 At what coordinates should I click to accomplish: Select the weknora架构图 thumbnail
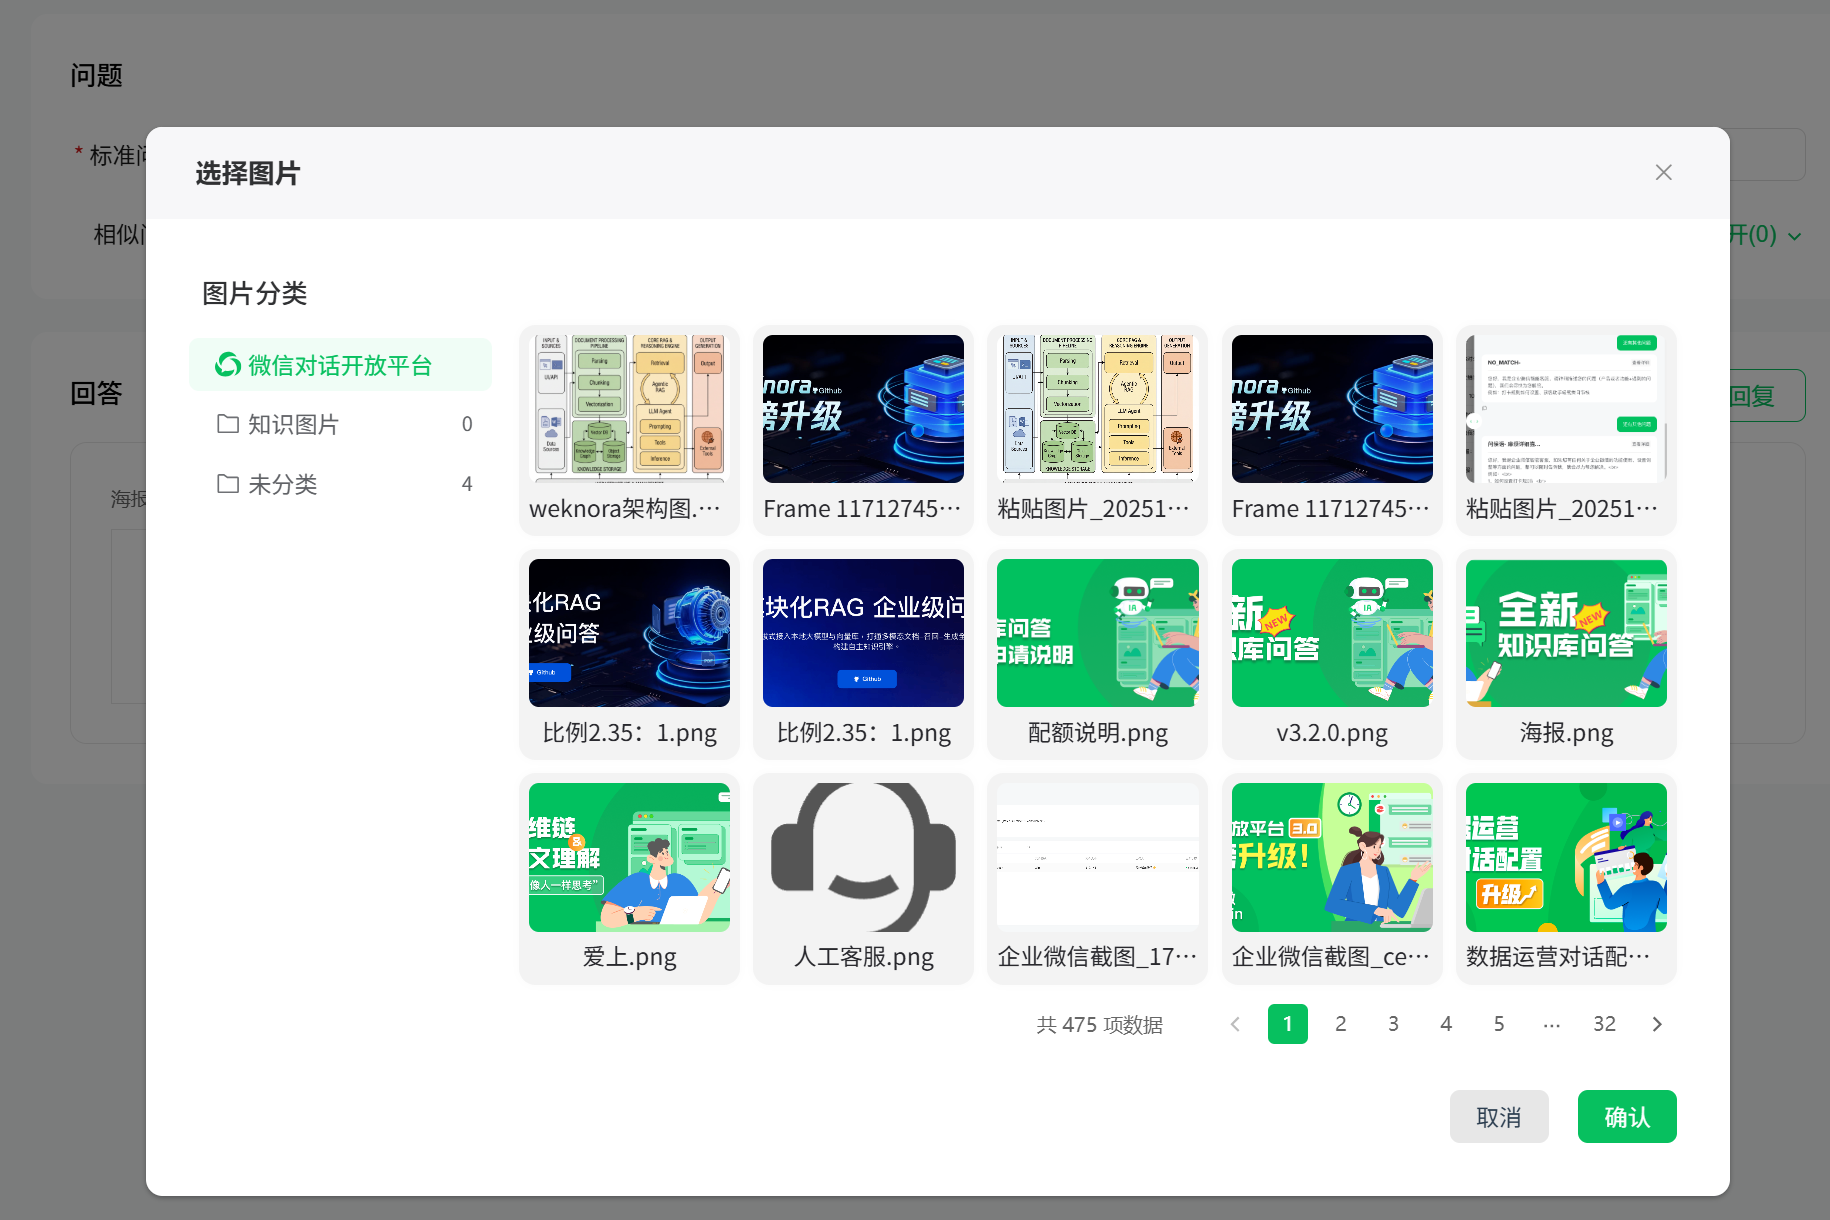tap(629, 410)
